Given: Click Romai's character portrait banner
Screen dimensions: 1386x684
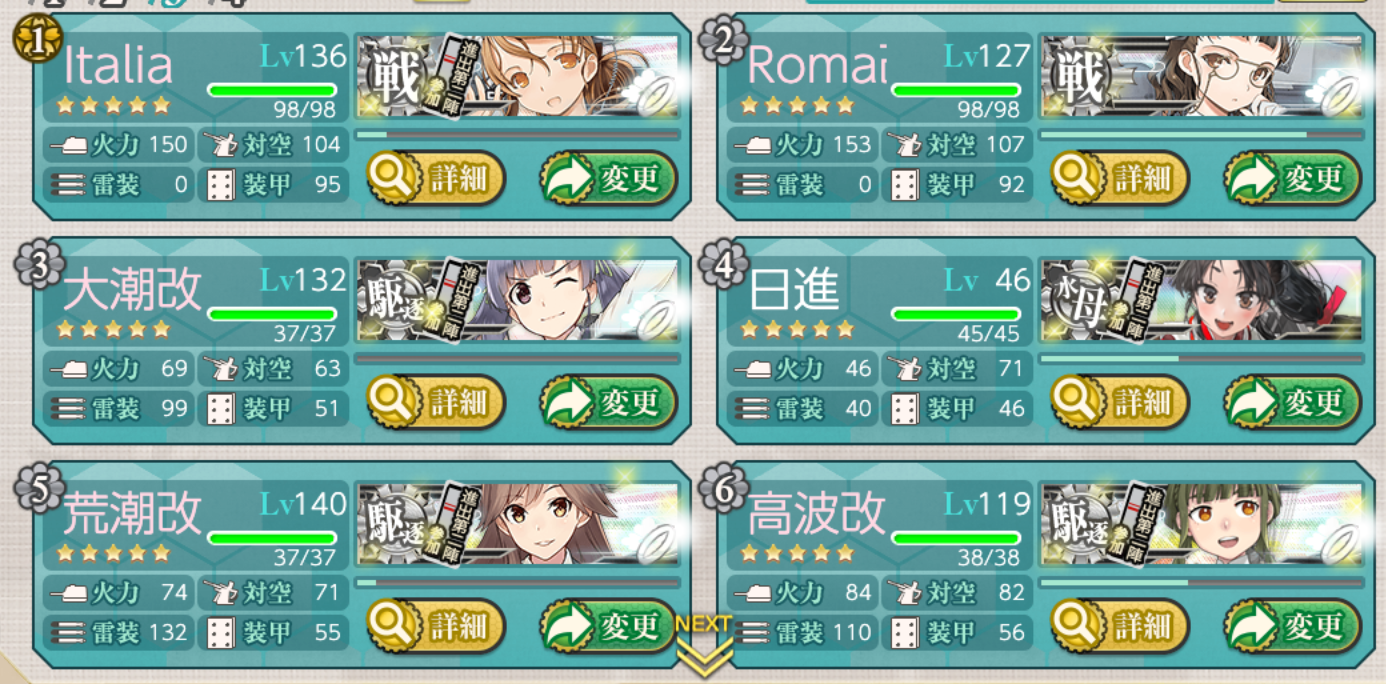Looking at the screenshot, I should pyautogui.click(x=1202, y=76).
